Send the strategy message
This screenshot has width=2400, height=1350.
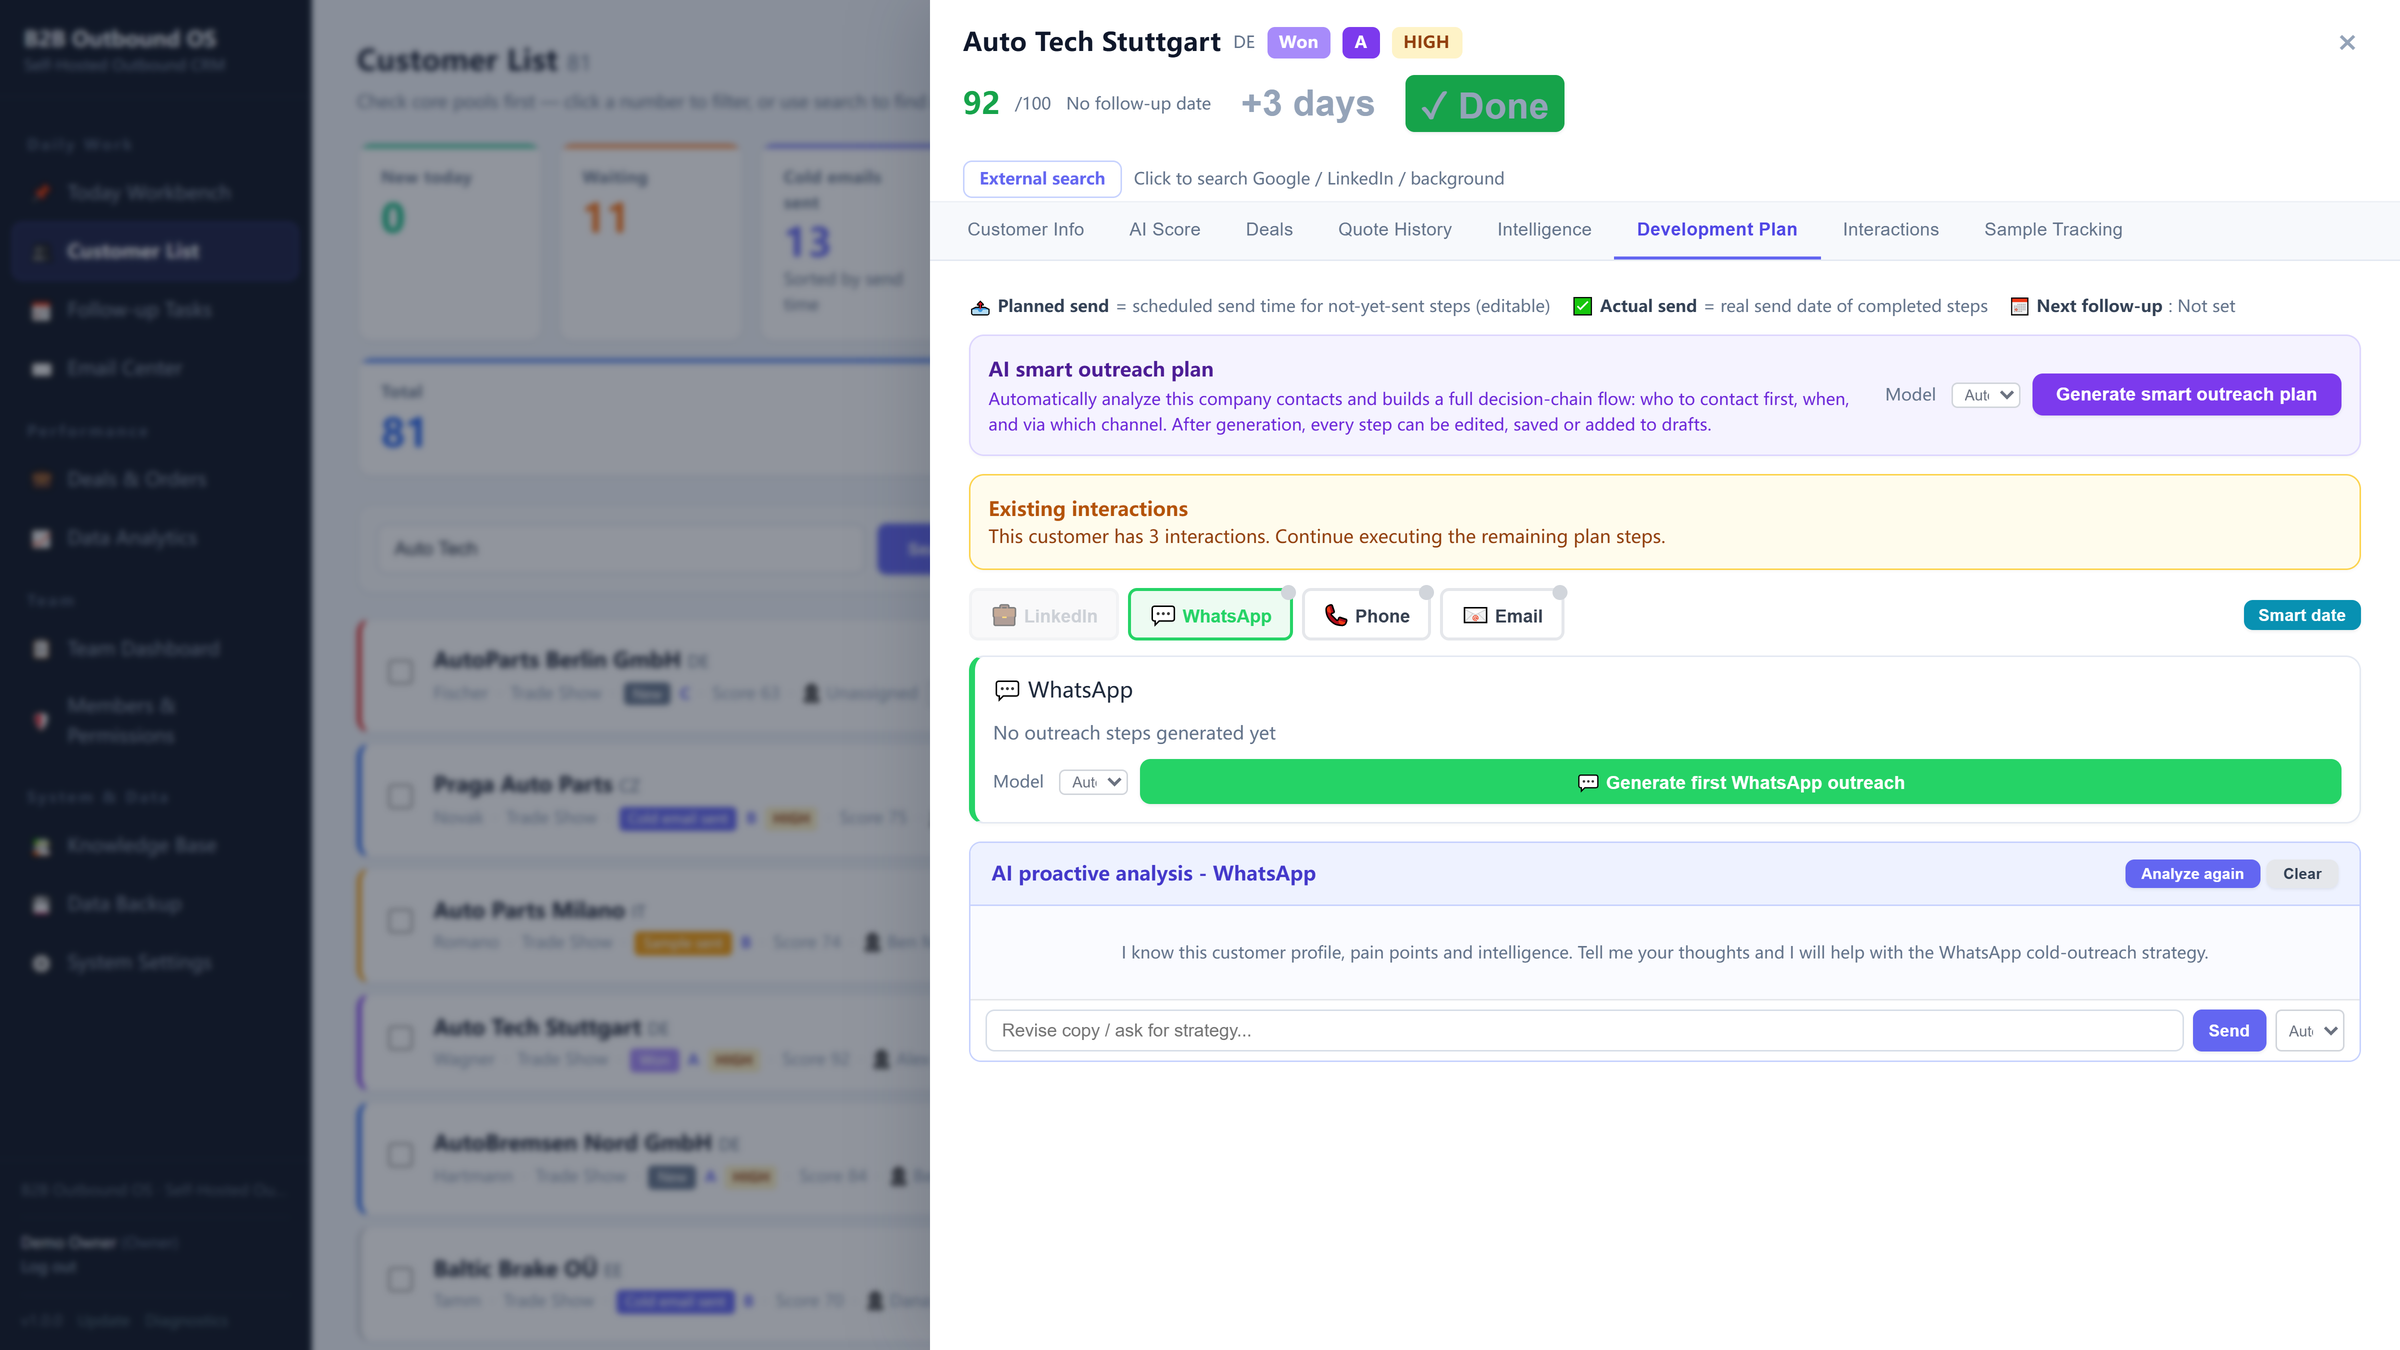[x=2228, y=1030]
